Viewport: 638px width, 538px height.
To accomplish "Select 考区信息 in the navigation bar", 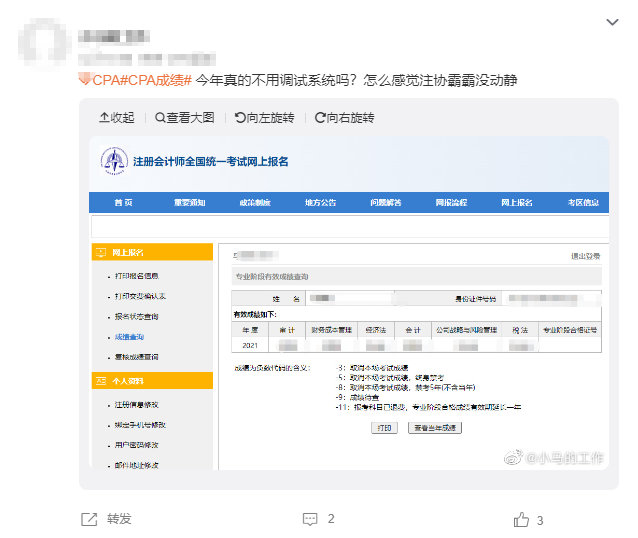I will [583, 202].
